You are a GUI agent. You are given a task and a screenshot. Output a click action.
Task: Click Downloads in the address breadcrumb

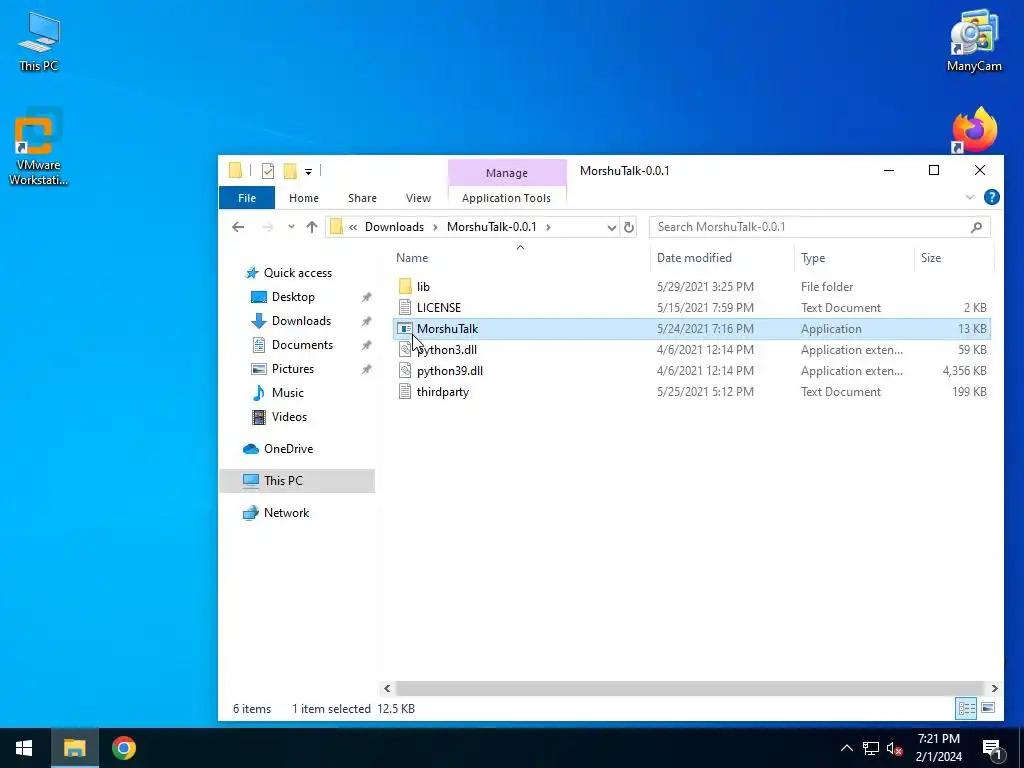pyautogui.click(x=394, y=227)
